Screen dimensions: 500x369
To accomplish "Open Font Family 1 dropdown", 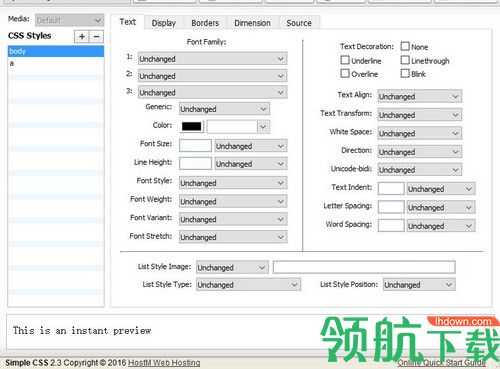I will tap(213, 59).
